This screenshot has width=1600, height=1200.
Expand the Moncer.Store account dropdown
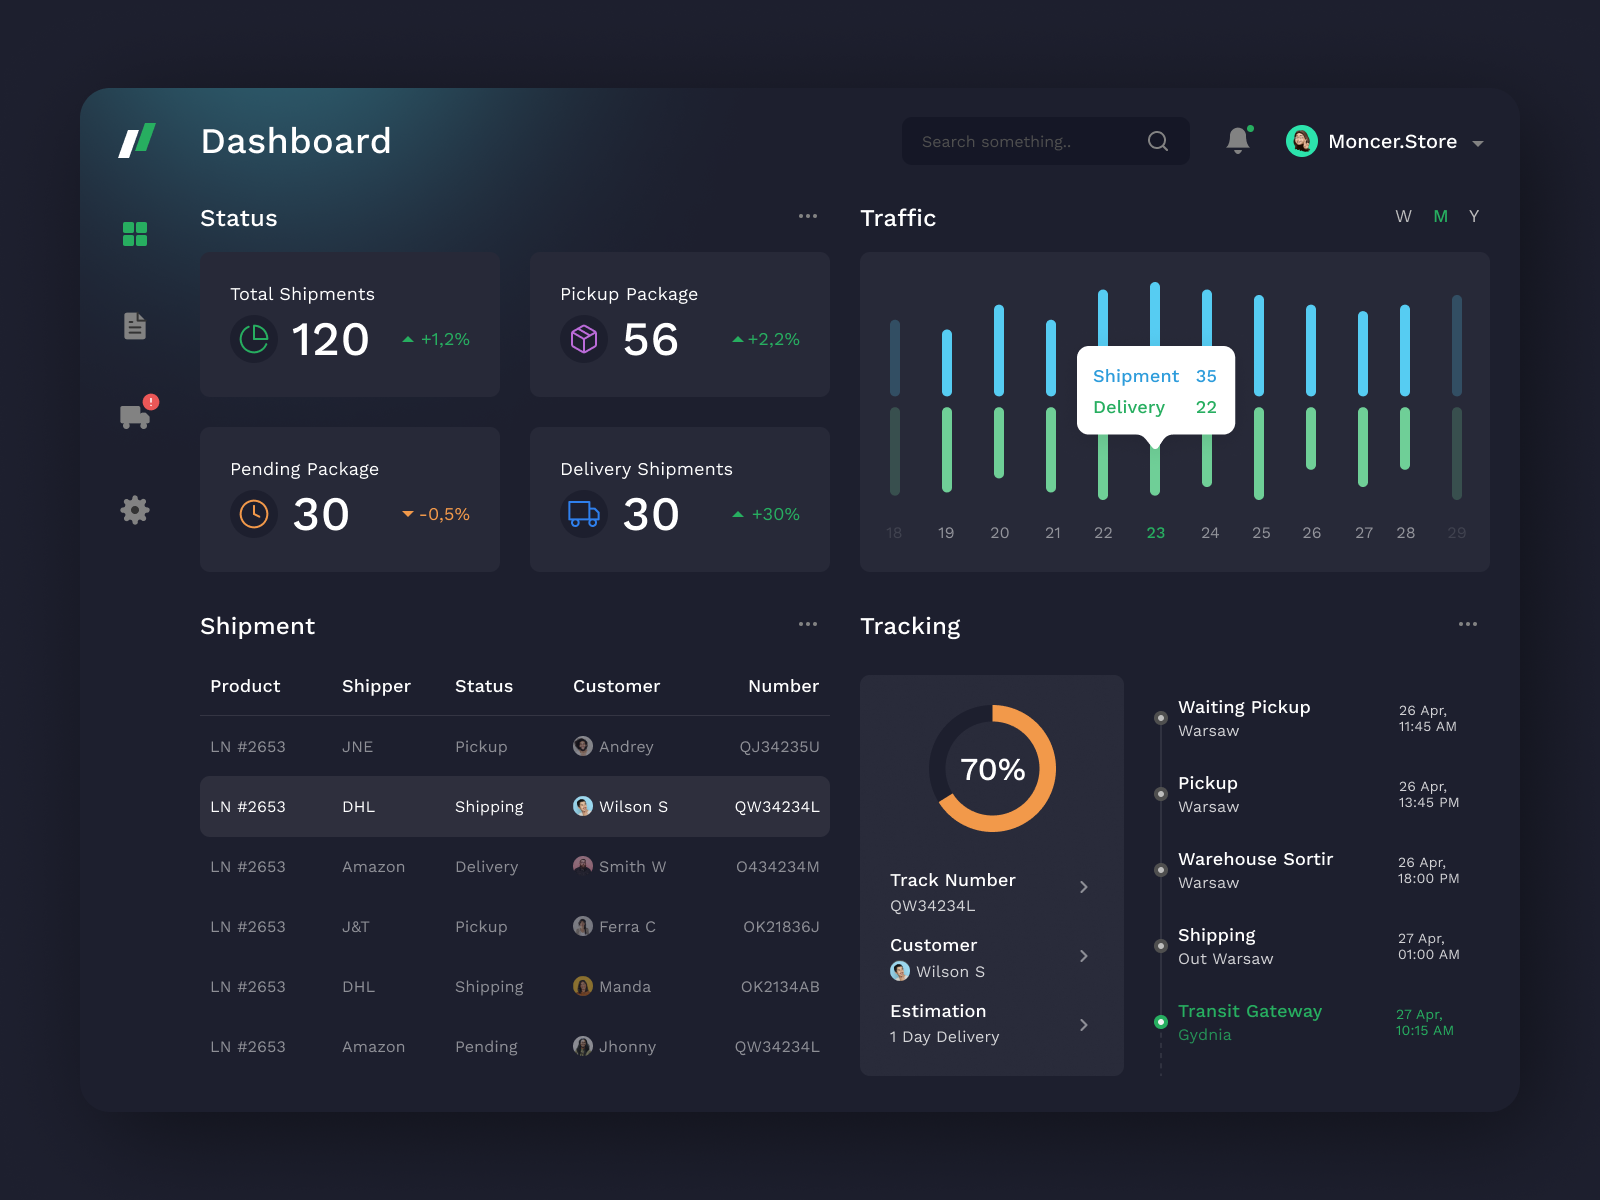pyautogui.click(x=1478, y=142)
